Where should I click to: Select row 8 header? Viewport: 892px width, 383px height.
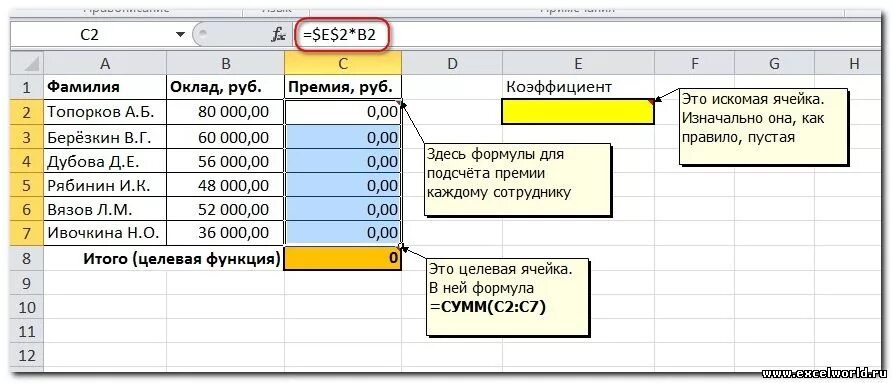26,258
